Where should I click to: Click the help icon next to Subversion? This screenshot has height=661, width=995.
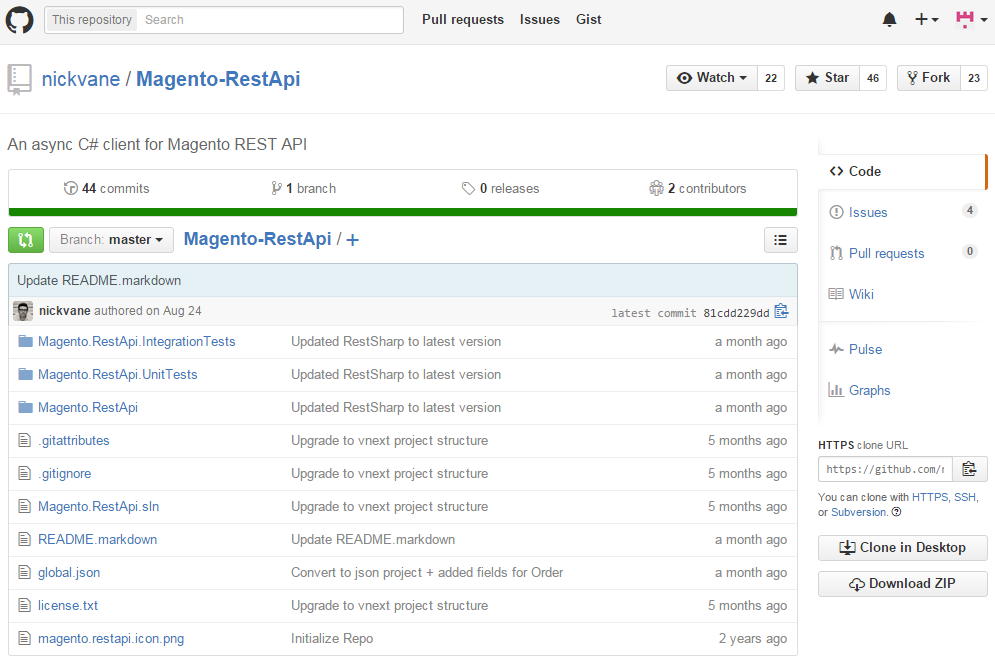pyautogui.click(x=896, y=512)
